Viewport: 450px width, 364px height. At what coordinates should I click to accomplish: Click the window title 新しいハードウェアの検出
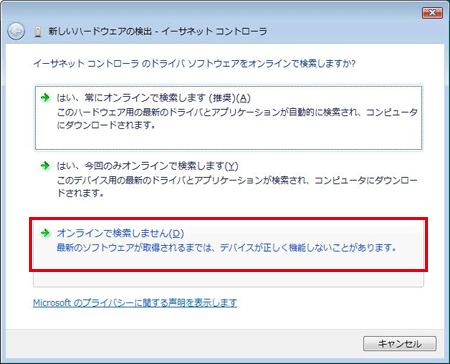100,31
